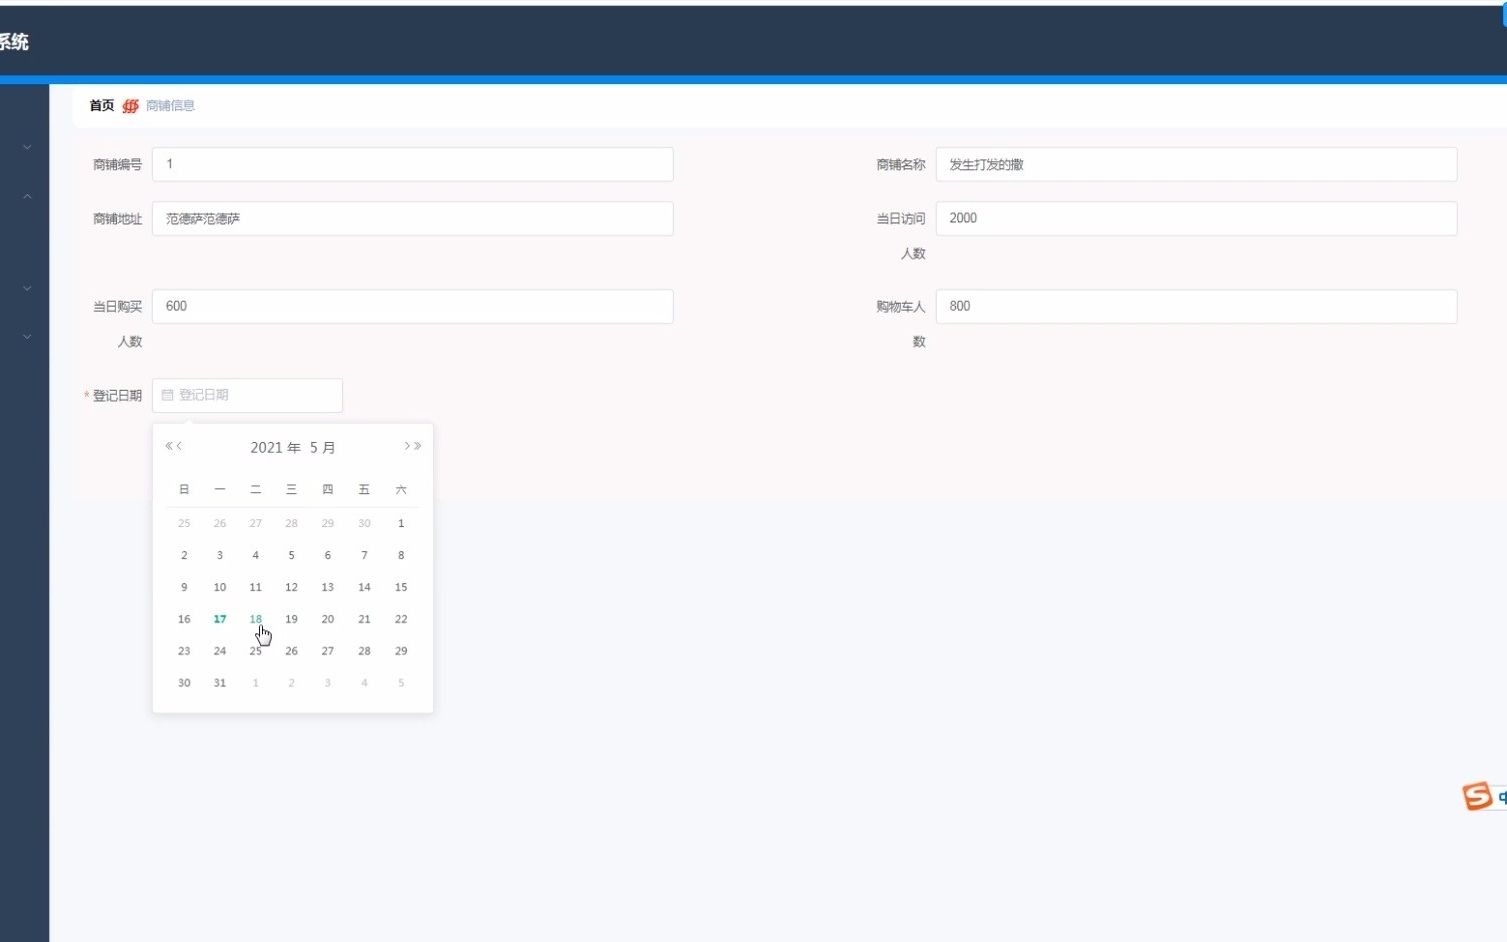Select today, May 17, in calendar
The width and height of the screenshot is (1507, 942).
(x=220, y=619)
